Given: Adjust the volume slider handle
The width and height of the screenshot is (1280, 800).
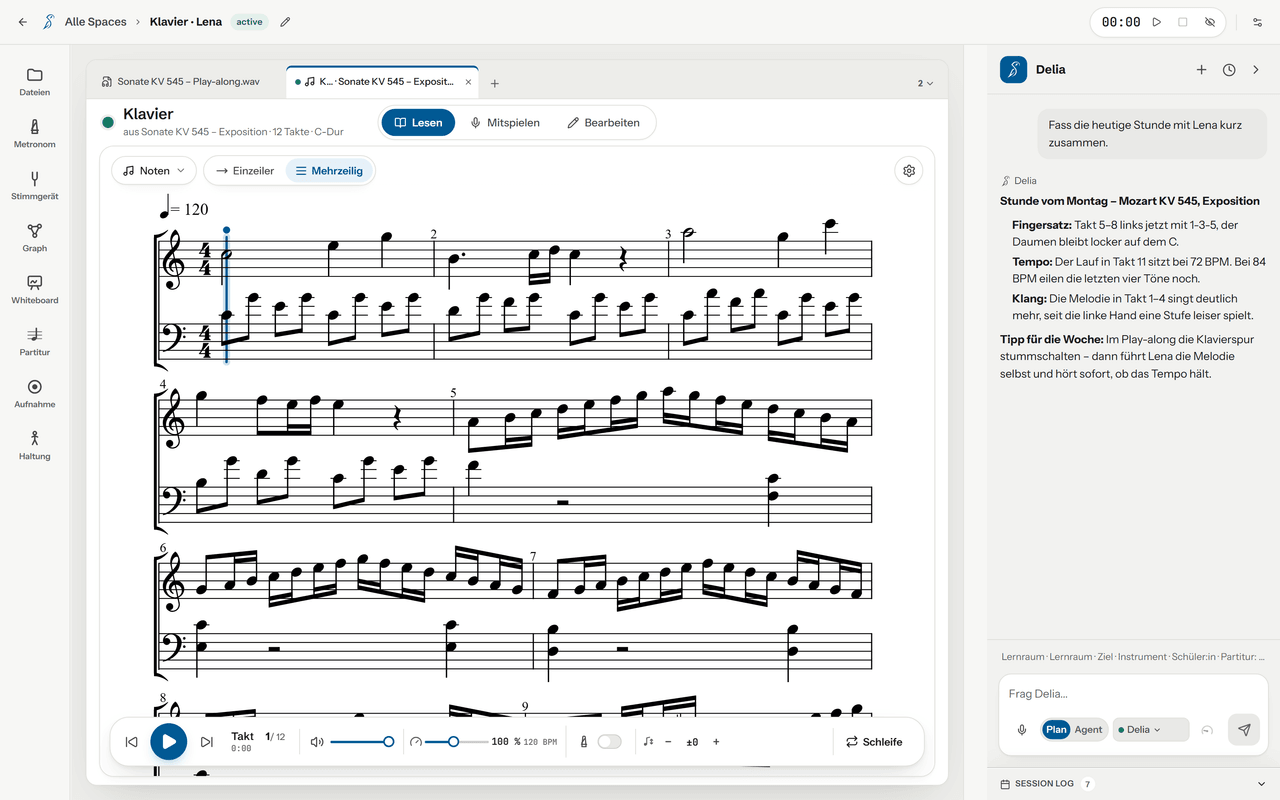Looking at the screenshot, I should click(x=389, y=742).
